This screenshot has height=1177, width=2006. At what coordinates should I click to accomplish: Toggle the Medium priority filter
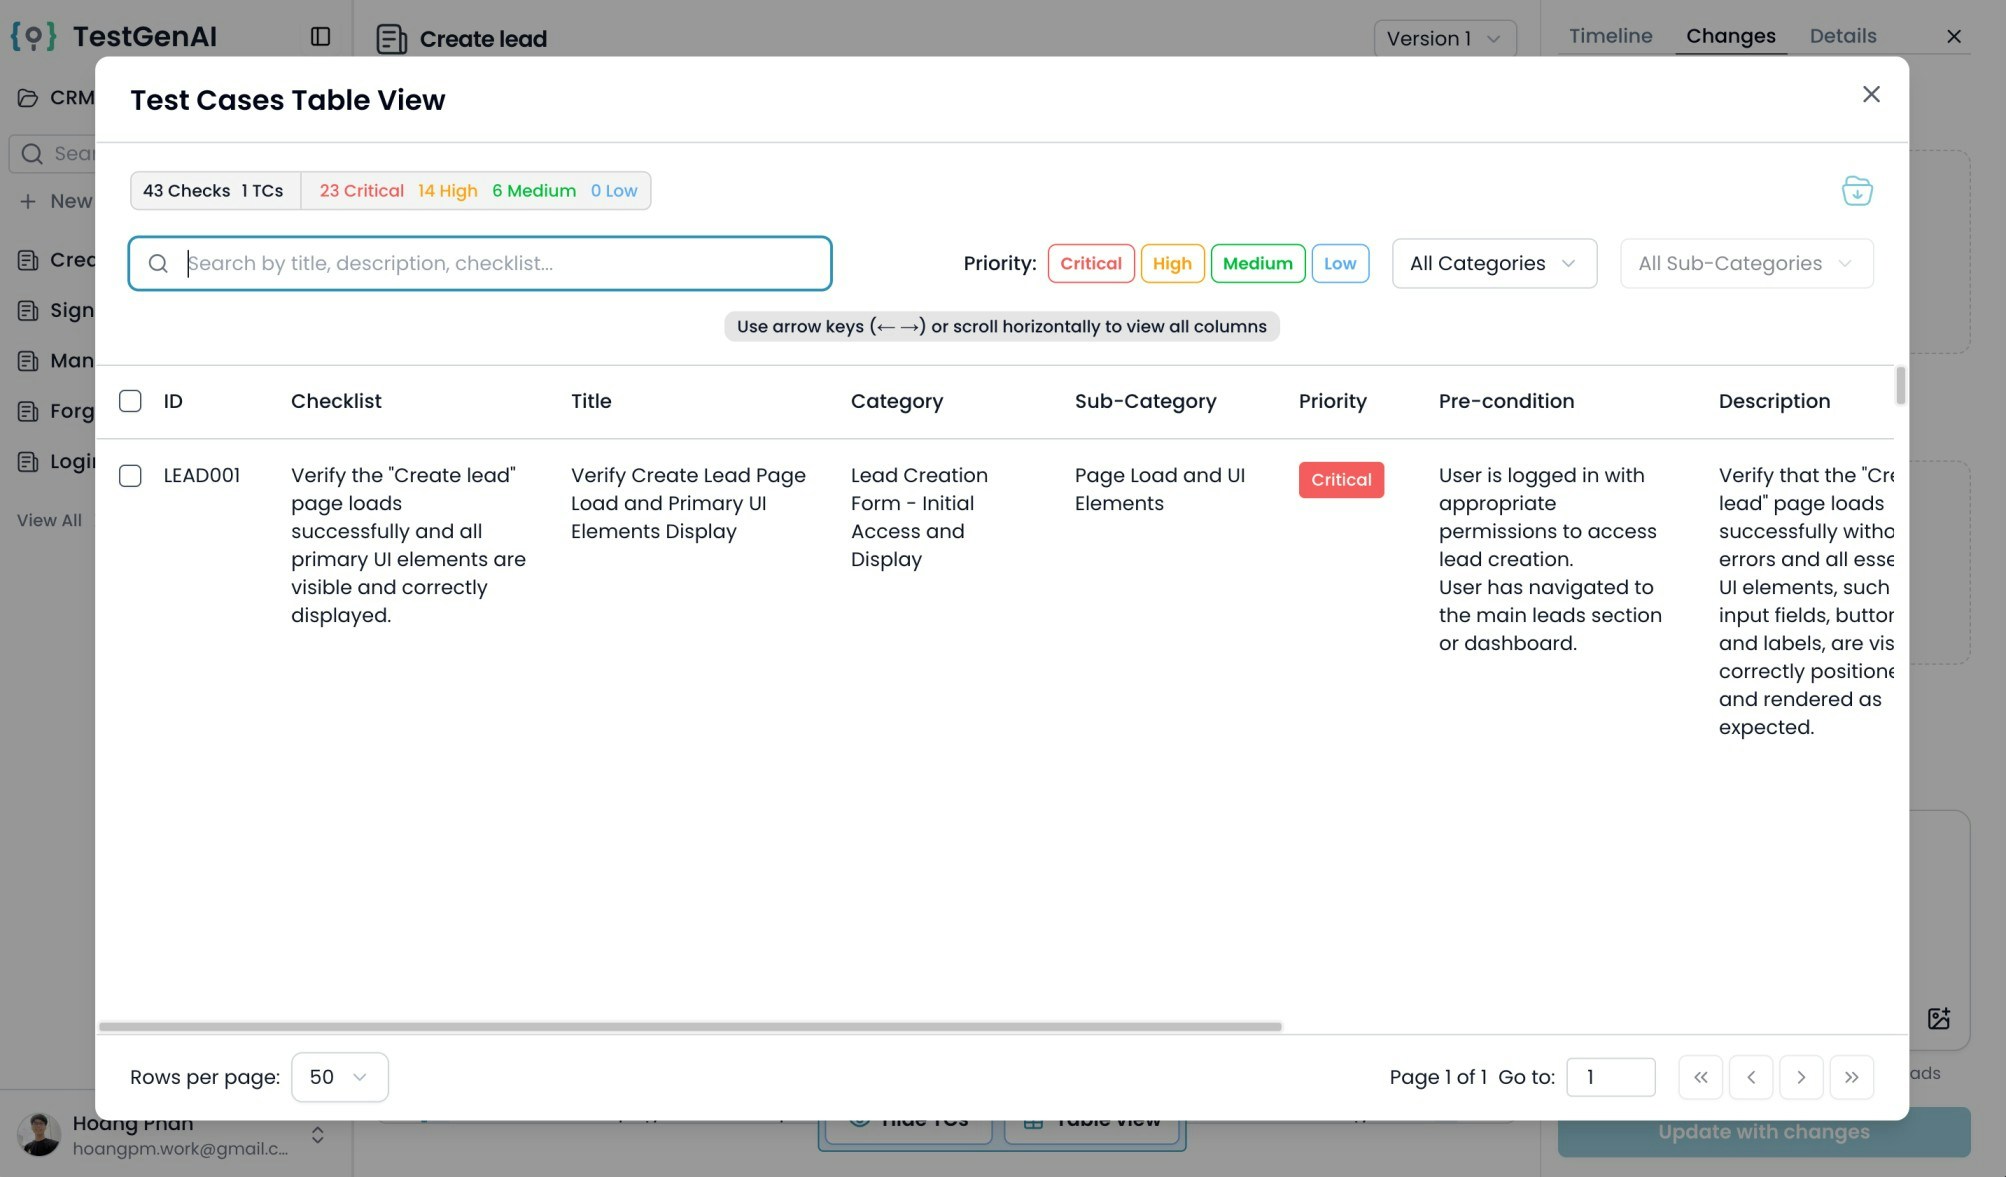click(x=1257, y=264)
